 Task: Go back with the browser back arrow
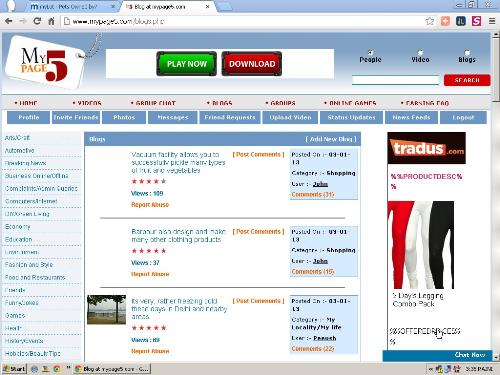click(x=9, y=21)
